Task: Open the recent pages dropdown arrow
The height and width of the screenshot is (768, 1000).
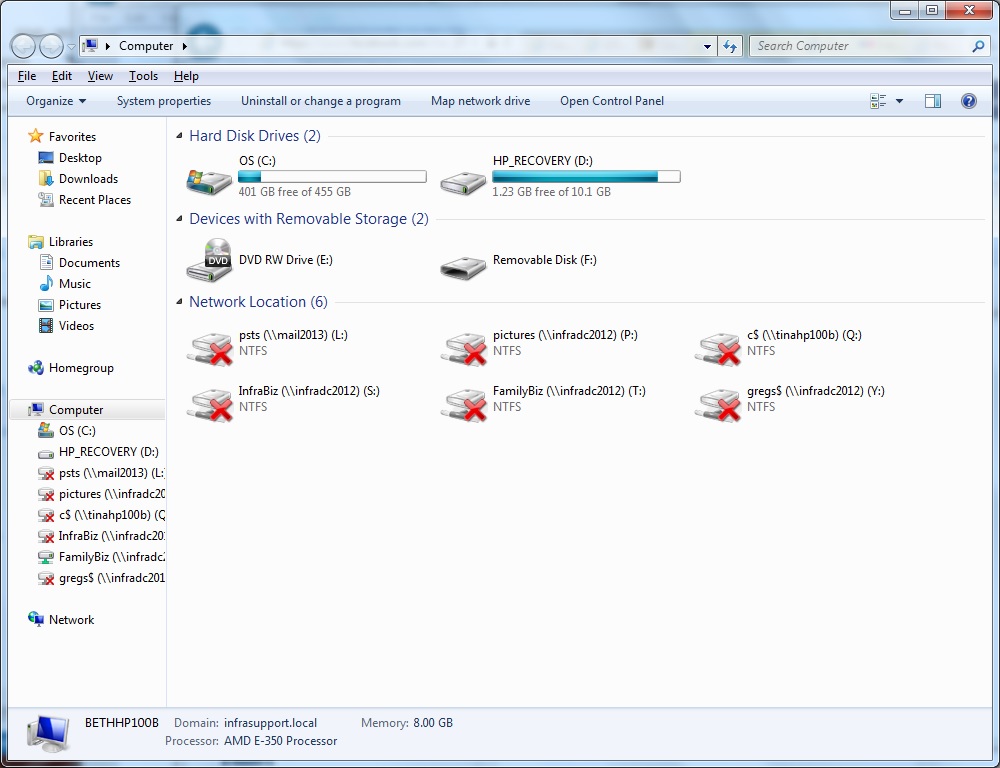Action: click(x=70, y=46)
